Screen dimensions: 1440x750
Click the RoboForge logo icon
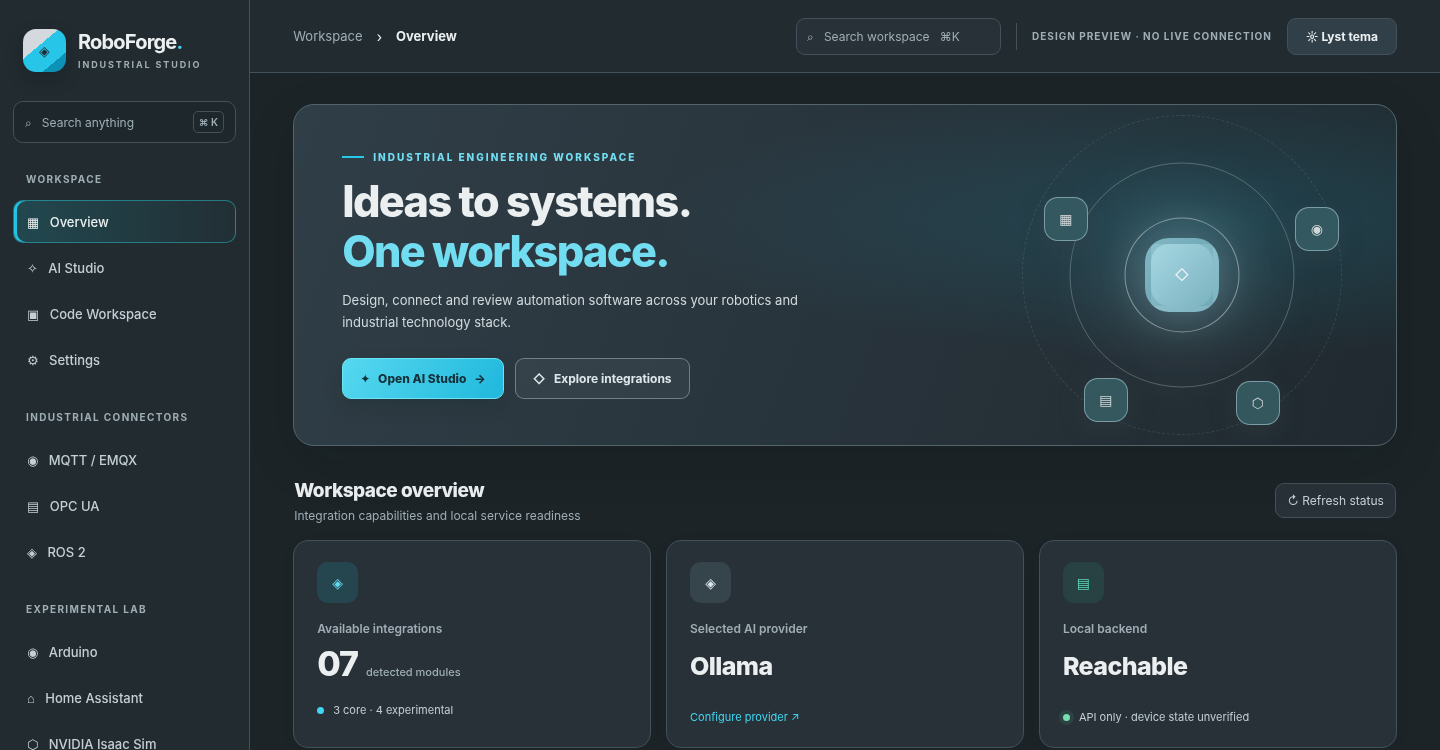pyautogui.click(x=44, y=50)
